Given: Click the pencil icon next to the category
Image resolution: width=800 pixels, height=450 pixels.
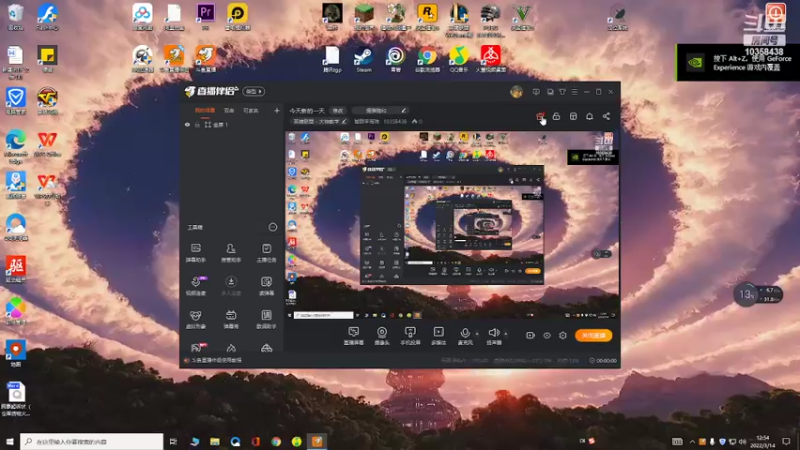Looking at the screenshot, I should tap(344, 121).
